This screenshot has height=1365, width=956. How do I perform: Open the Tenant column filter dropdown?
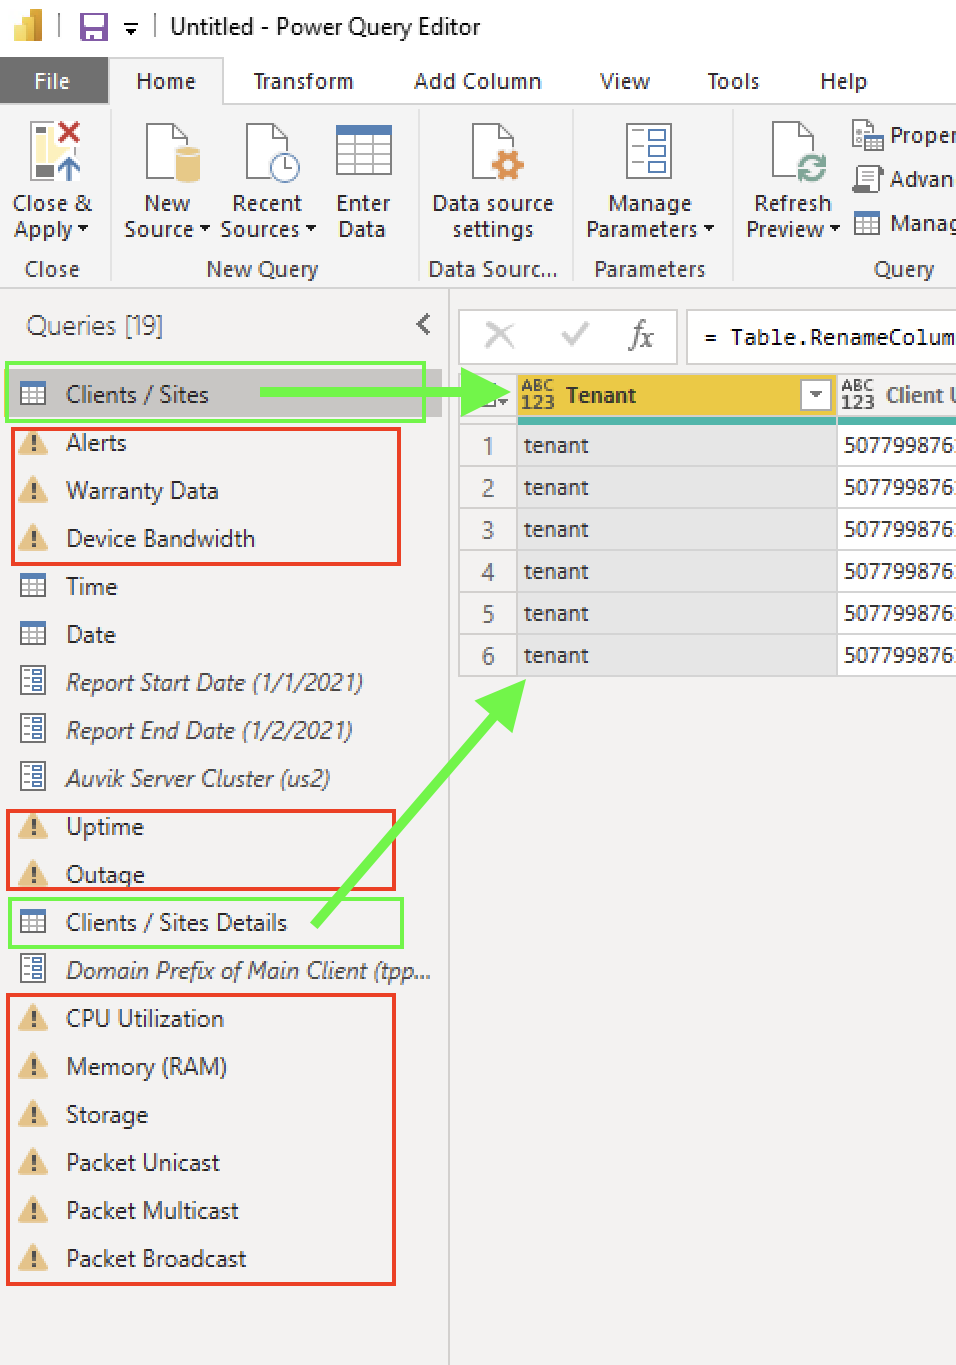(x=818, y=395)
